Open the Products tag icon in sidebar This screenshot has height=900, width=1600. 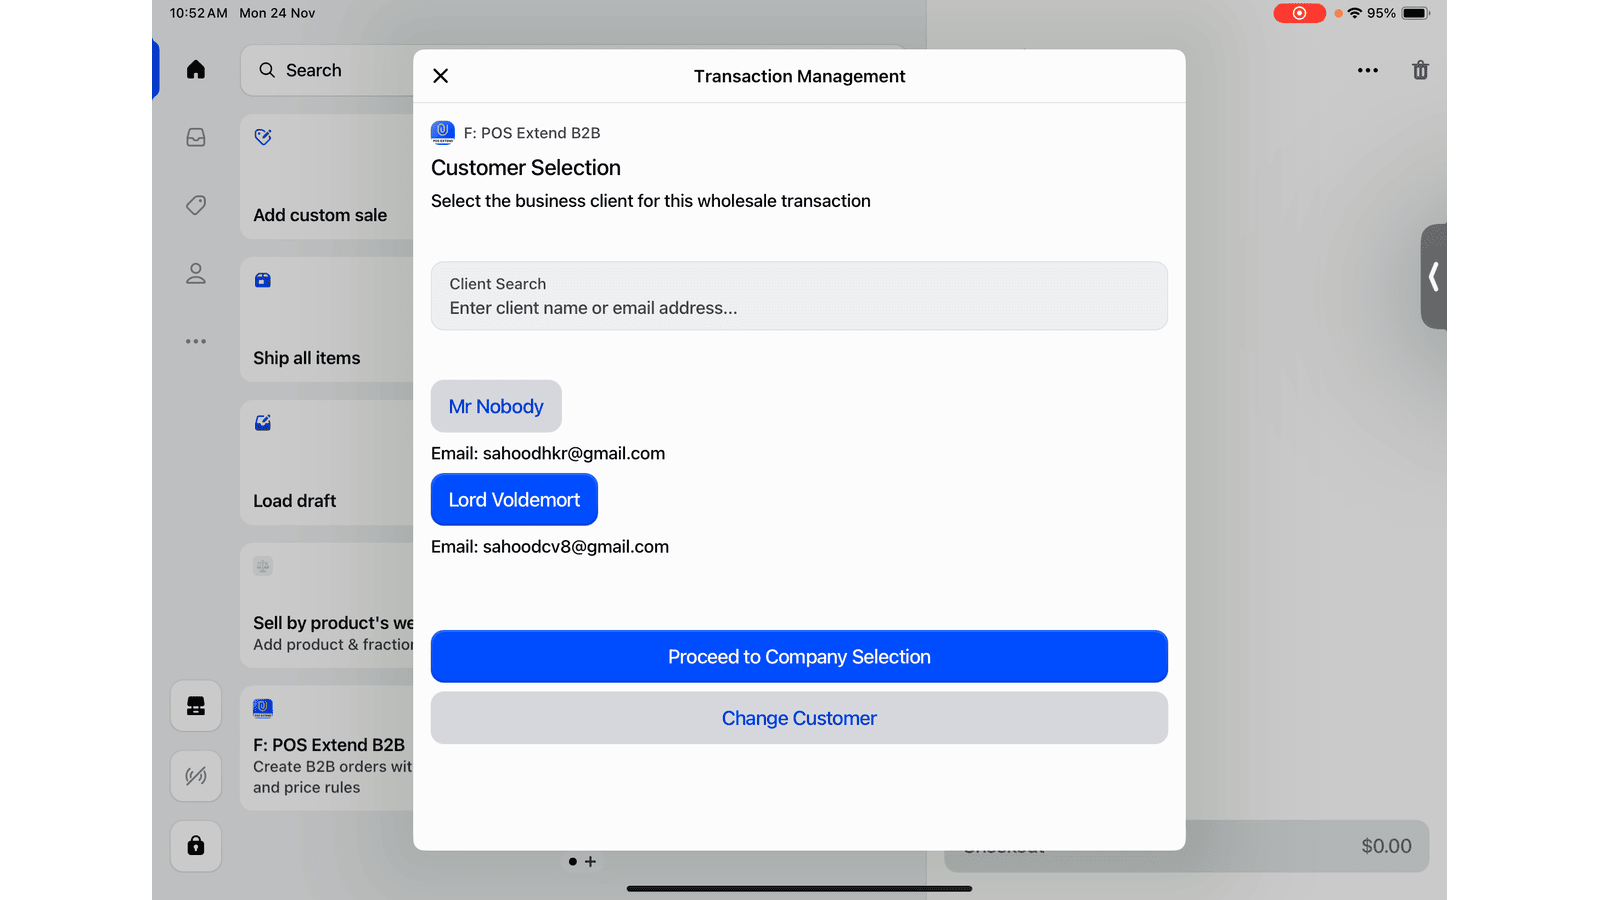[x=196, y=206]
